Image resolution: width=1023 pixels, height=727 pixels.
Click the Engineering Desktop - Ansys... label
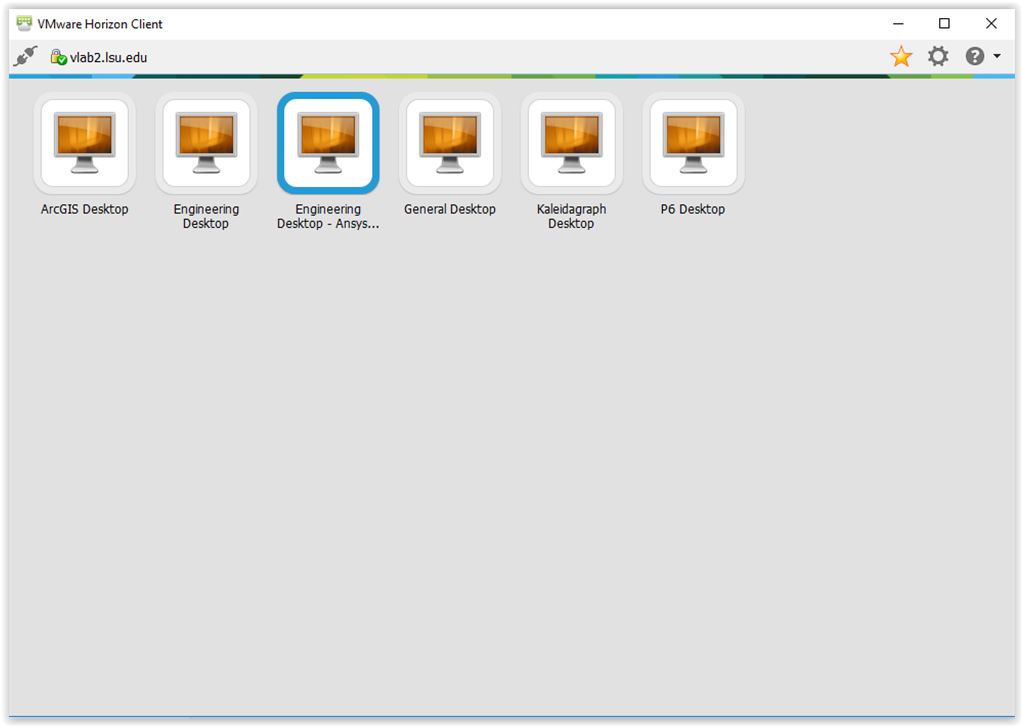[x=328, y=216]
